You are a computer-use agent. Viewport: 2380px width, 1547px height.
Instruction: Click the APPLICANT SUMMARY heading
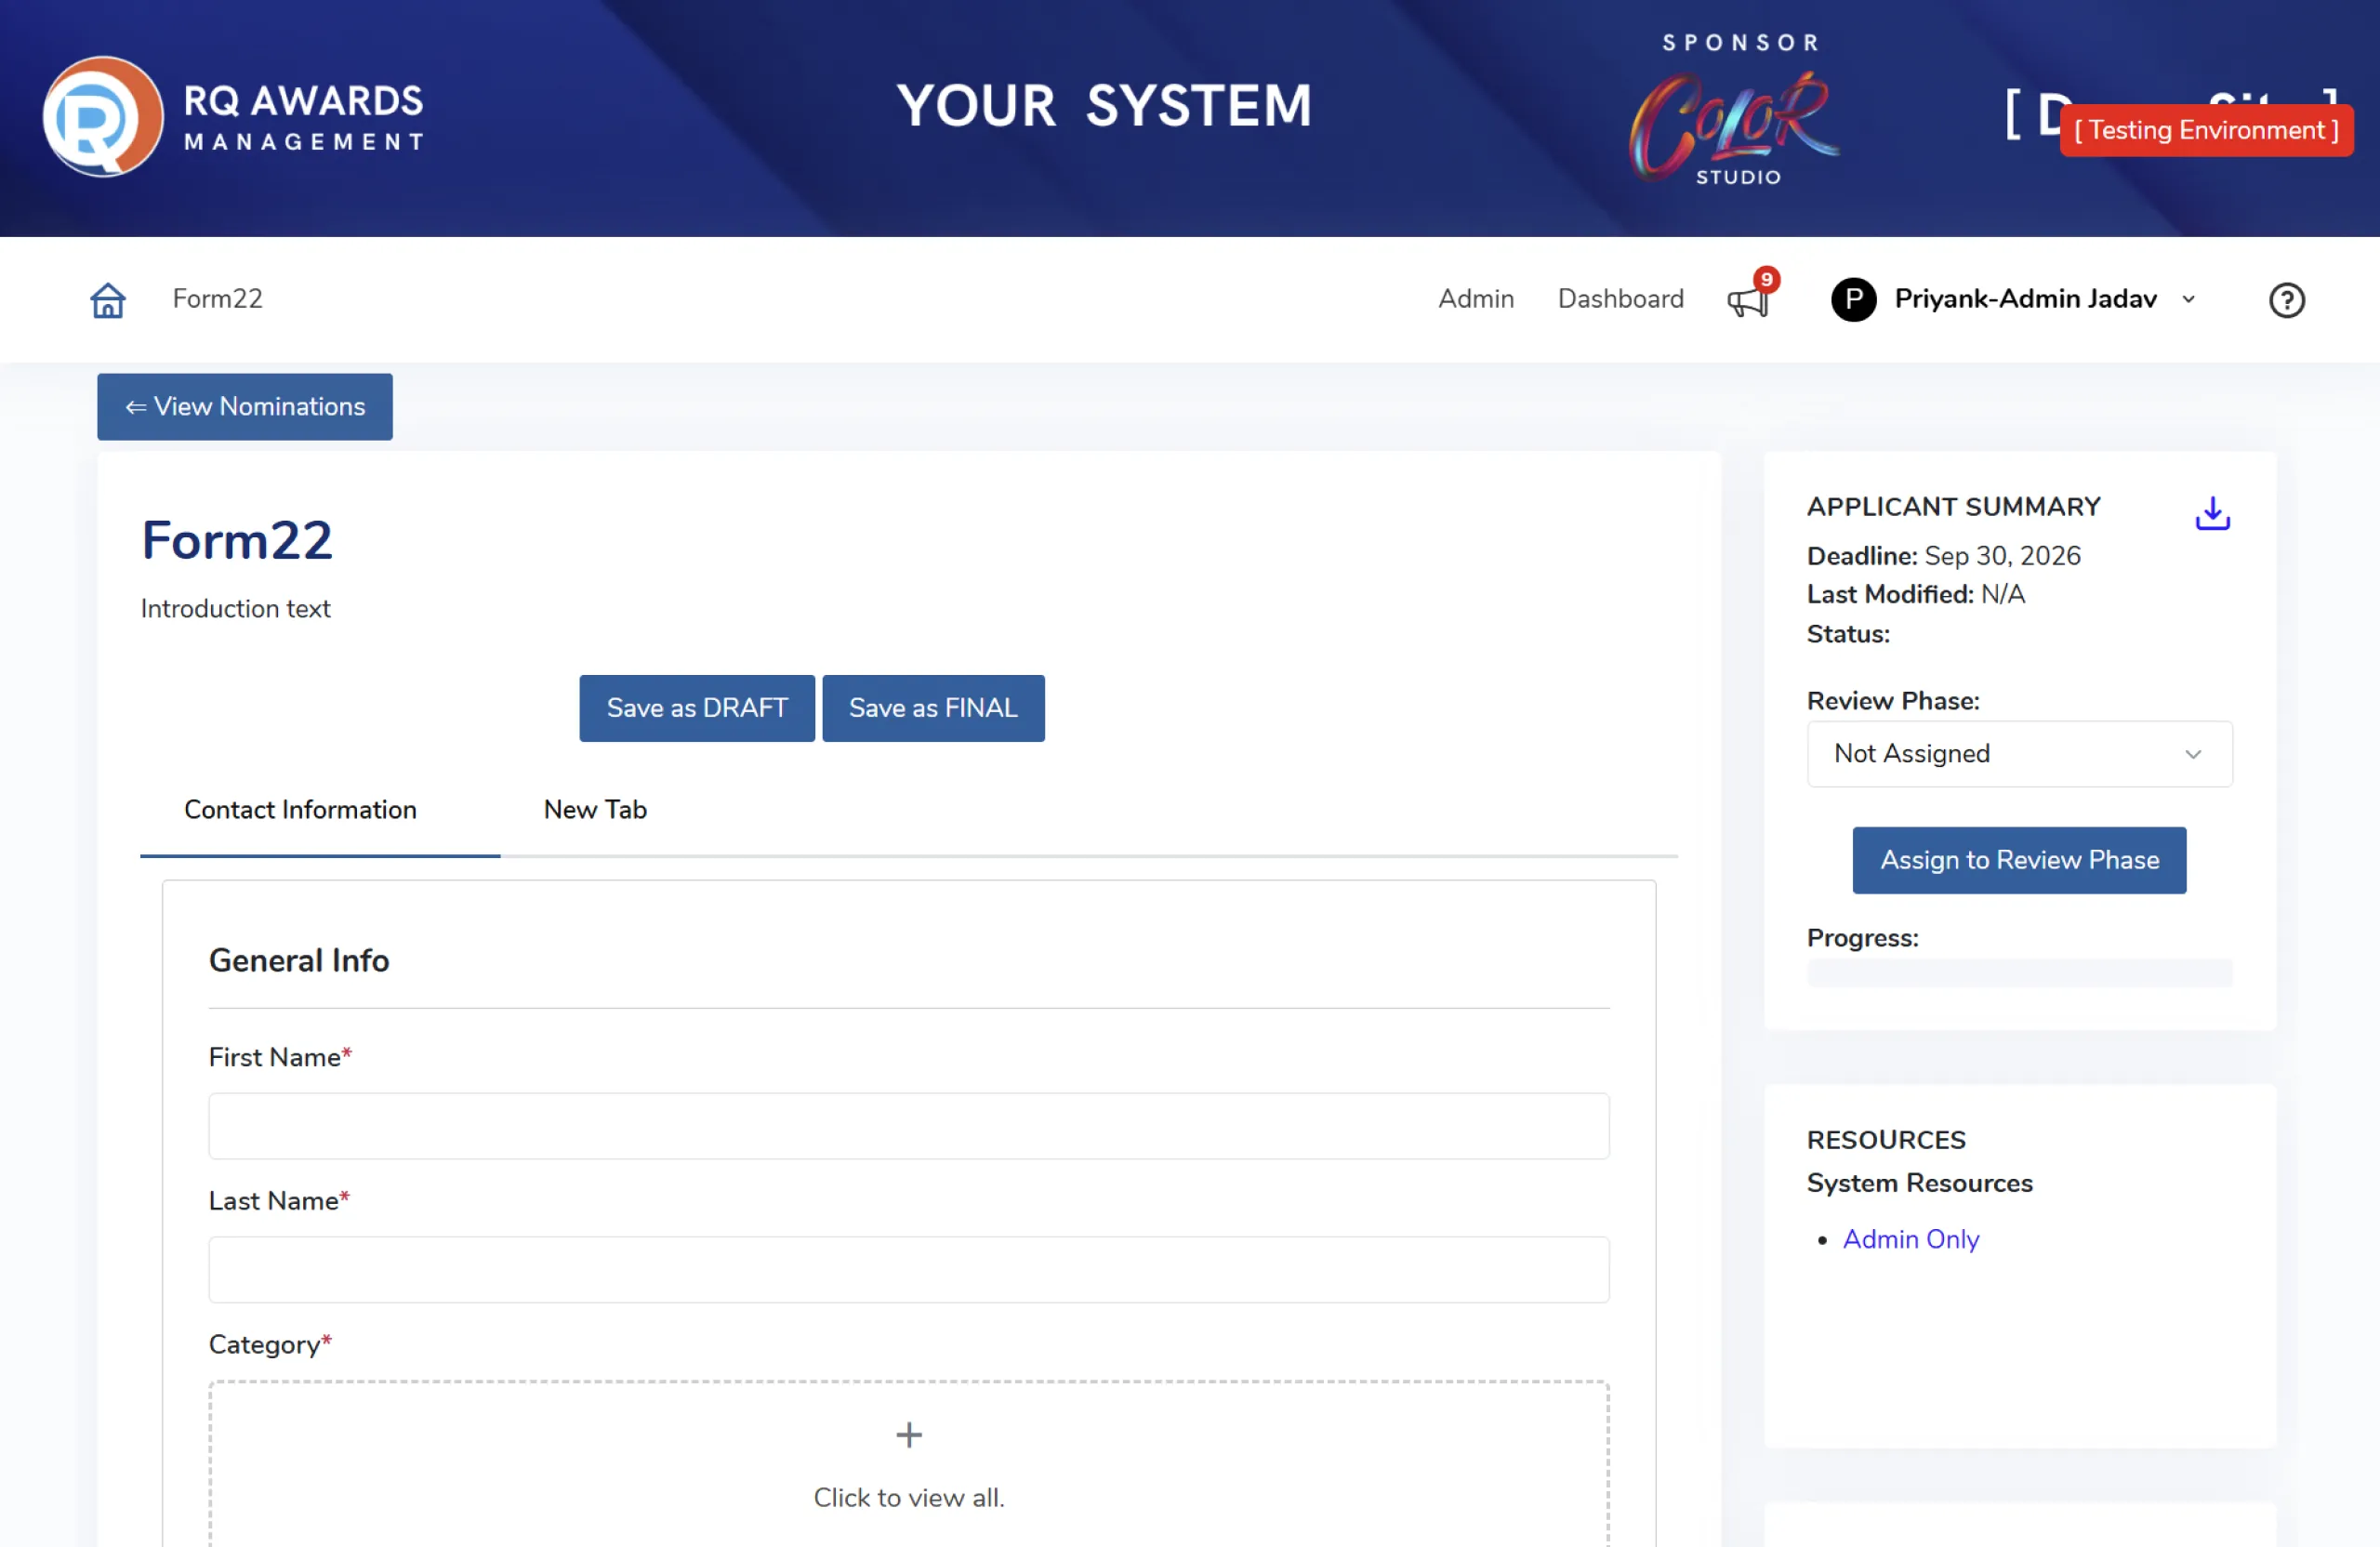pyautogui.click(x=1952, y=507)
